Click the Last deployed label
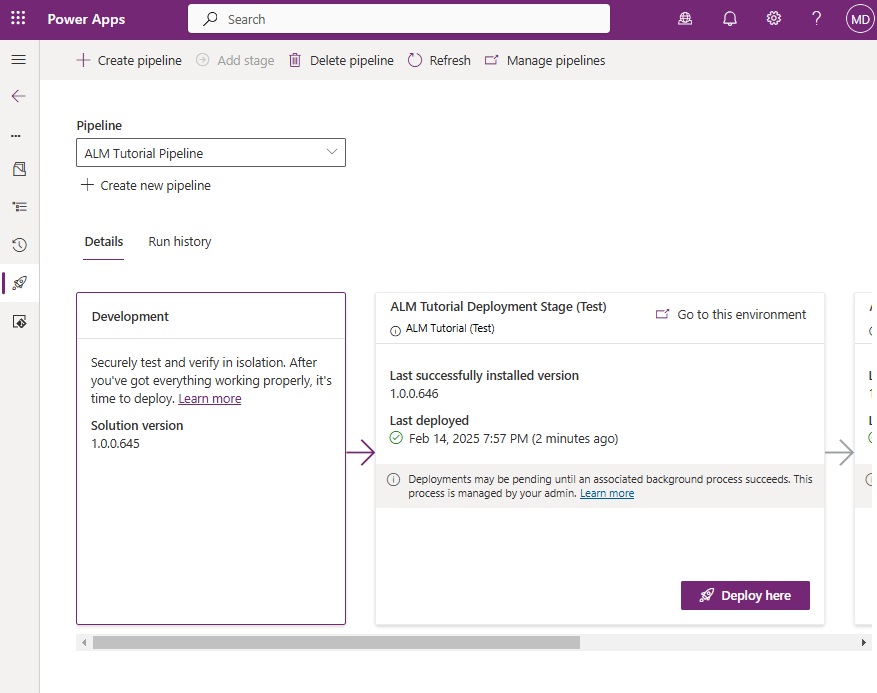This screenshot has height=693, width=877. (430, 421)
